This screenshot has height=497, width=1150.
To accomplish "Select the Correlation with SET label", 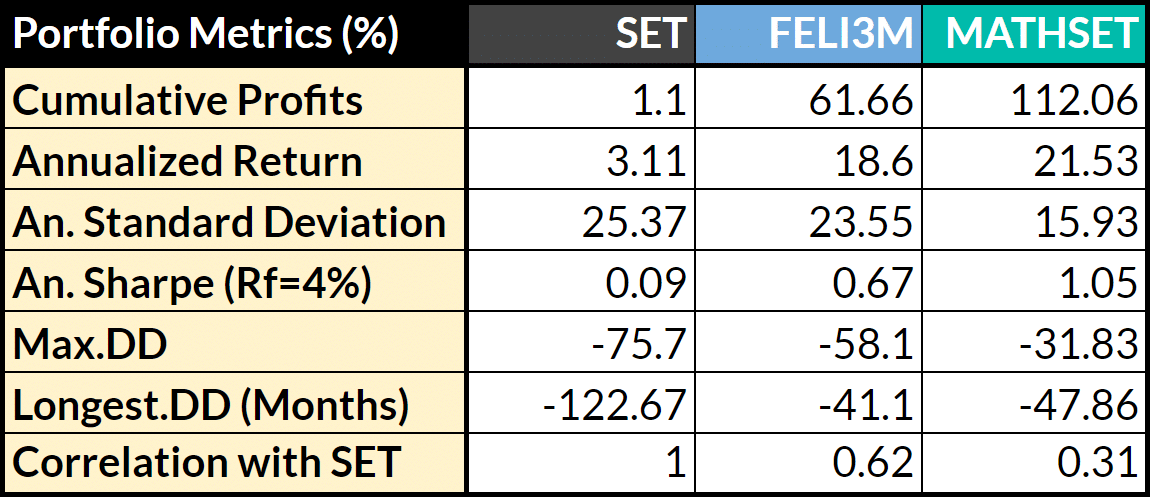I will (207, 462).
